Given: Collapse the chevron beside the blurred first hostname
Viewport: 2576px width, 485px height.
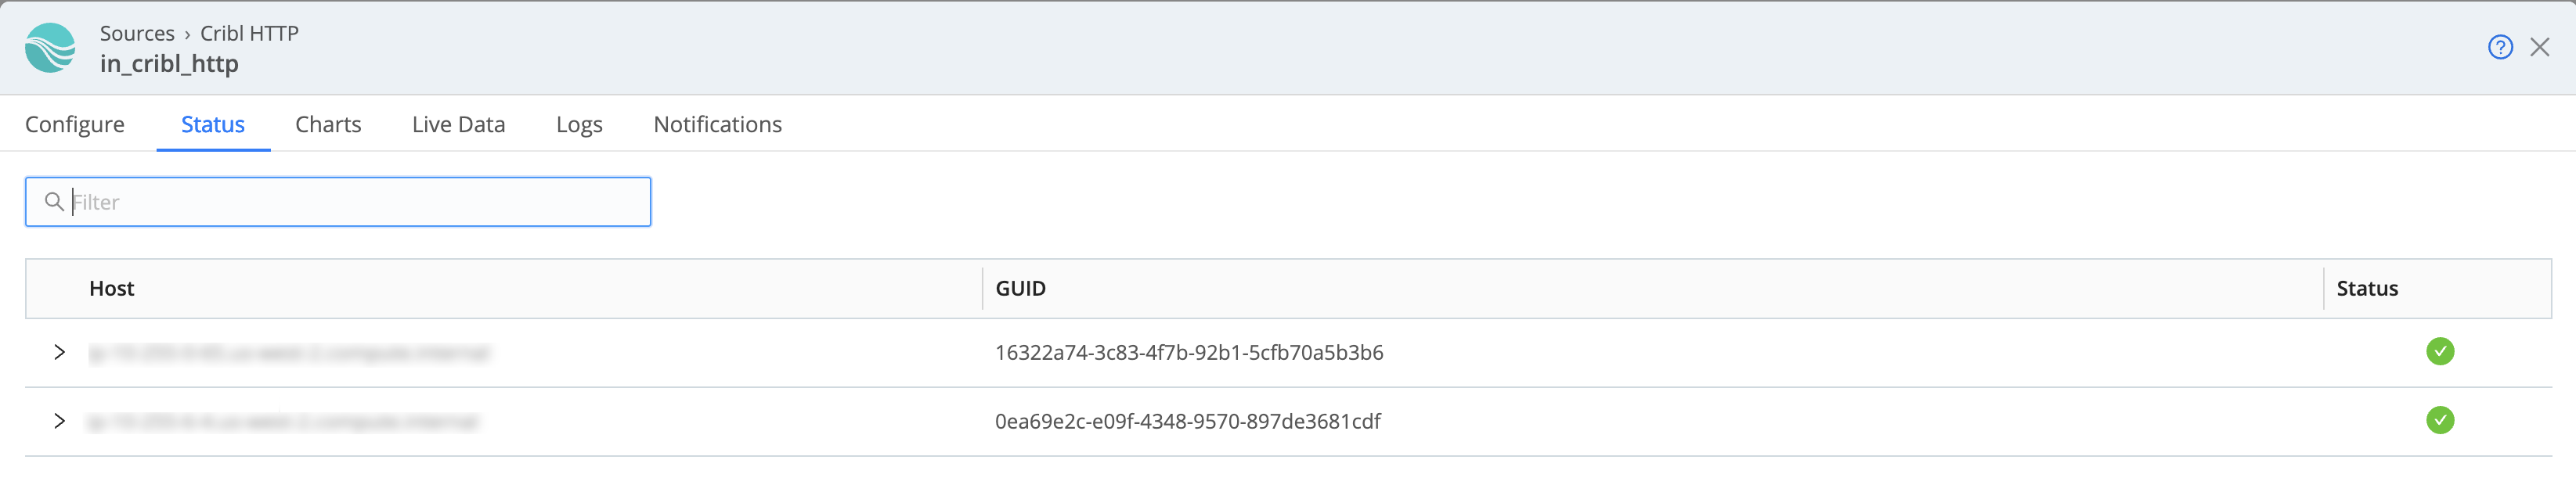Looking at the screenshot, I should coord(60,352).
